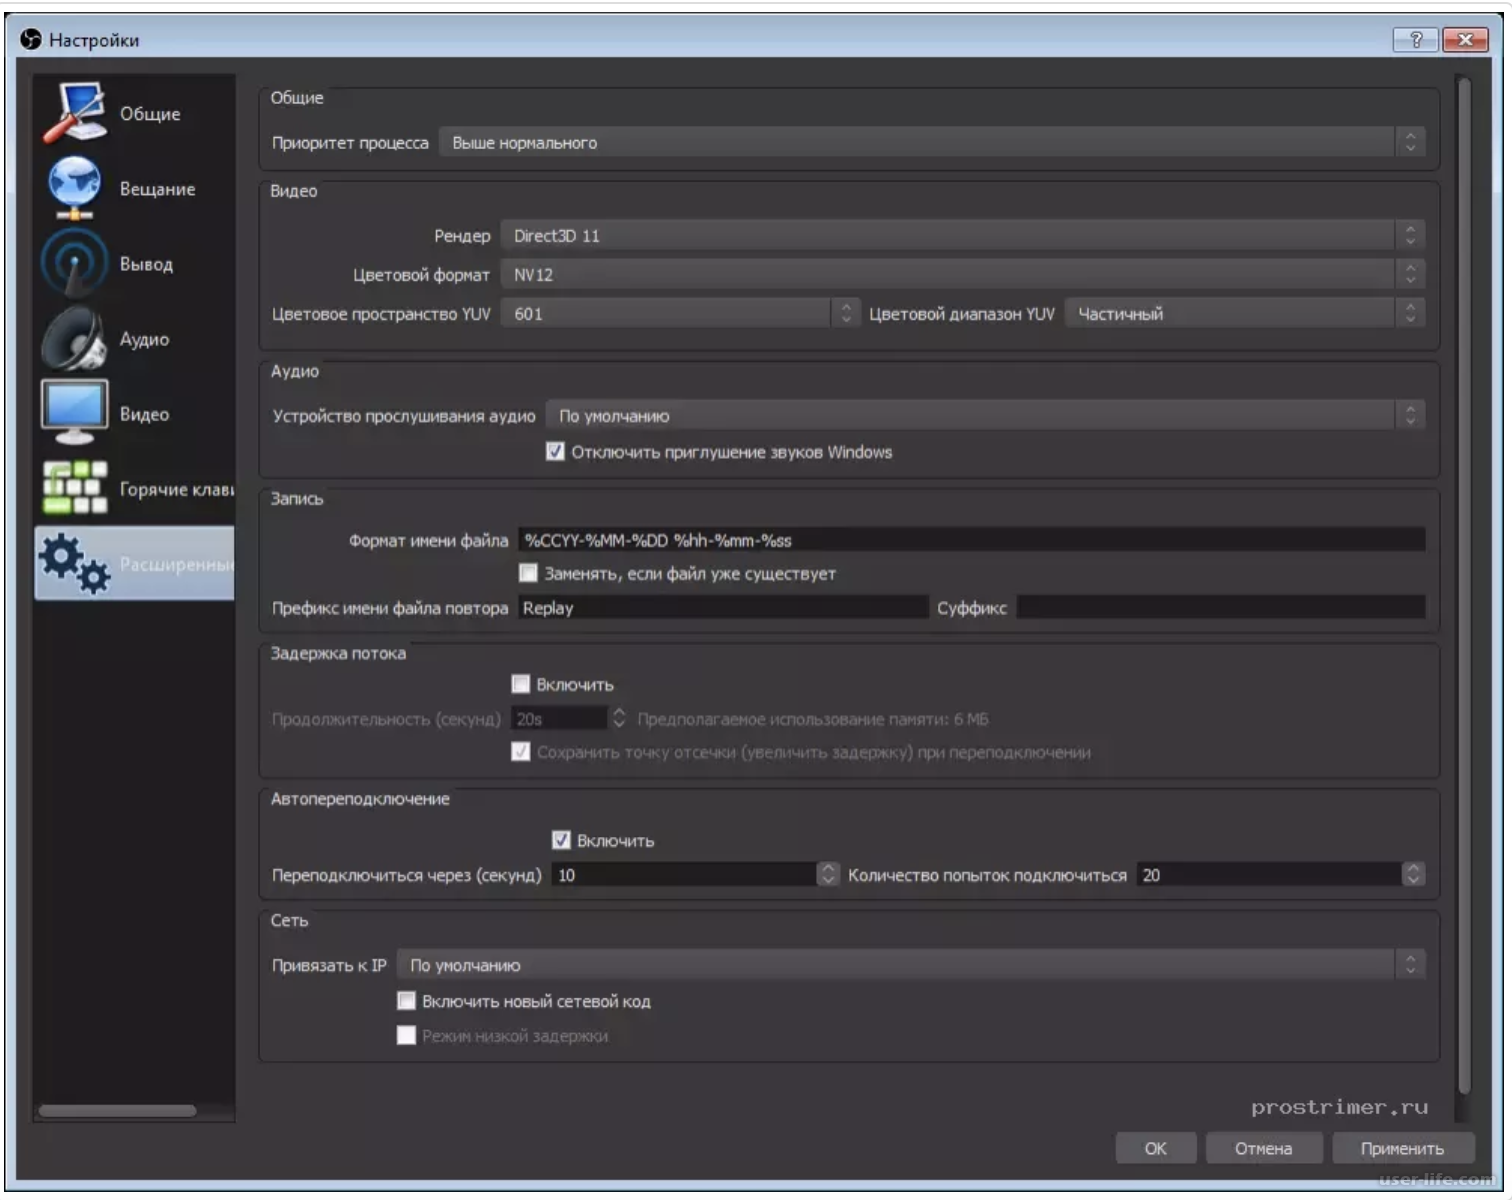Click the delay duration stepper arrows

[619, 718]
